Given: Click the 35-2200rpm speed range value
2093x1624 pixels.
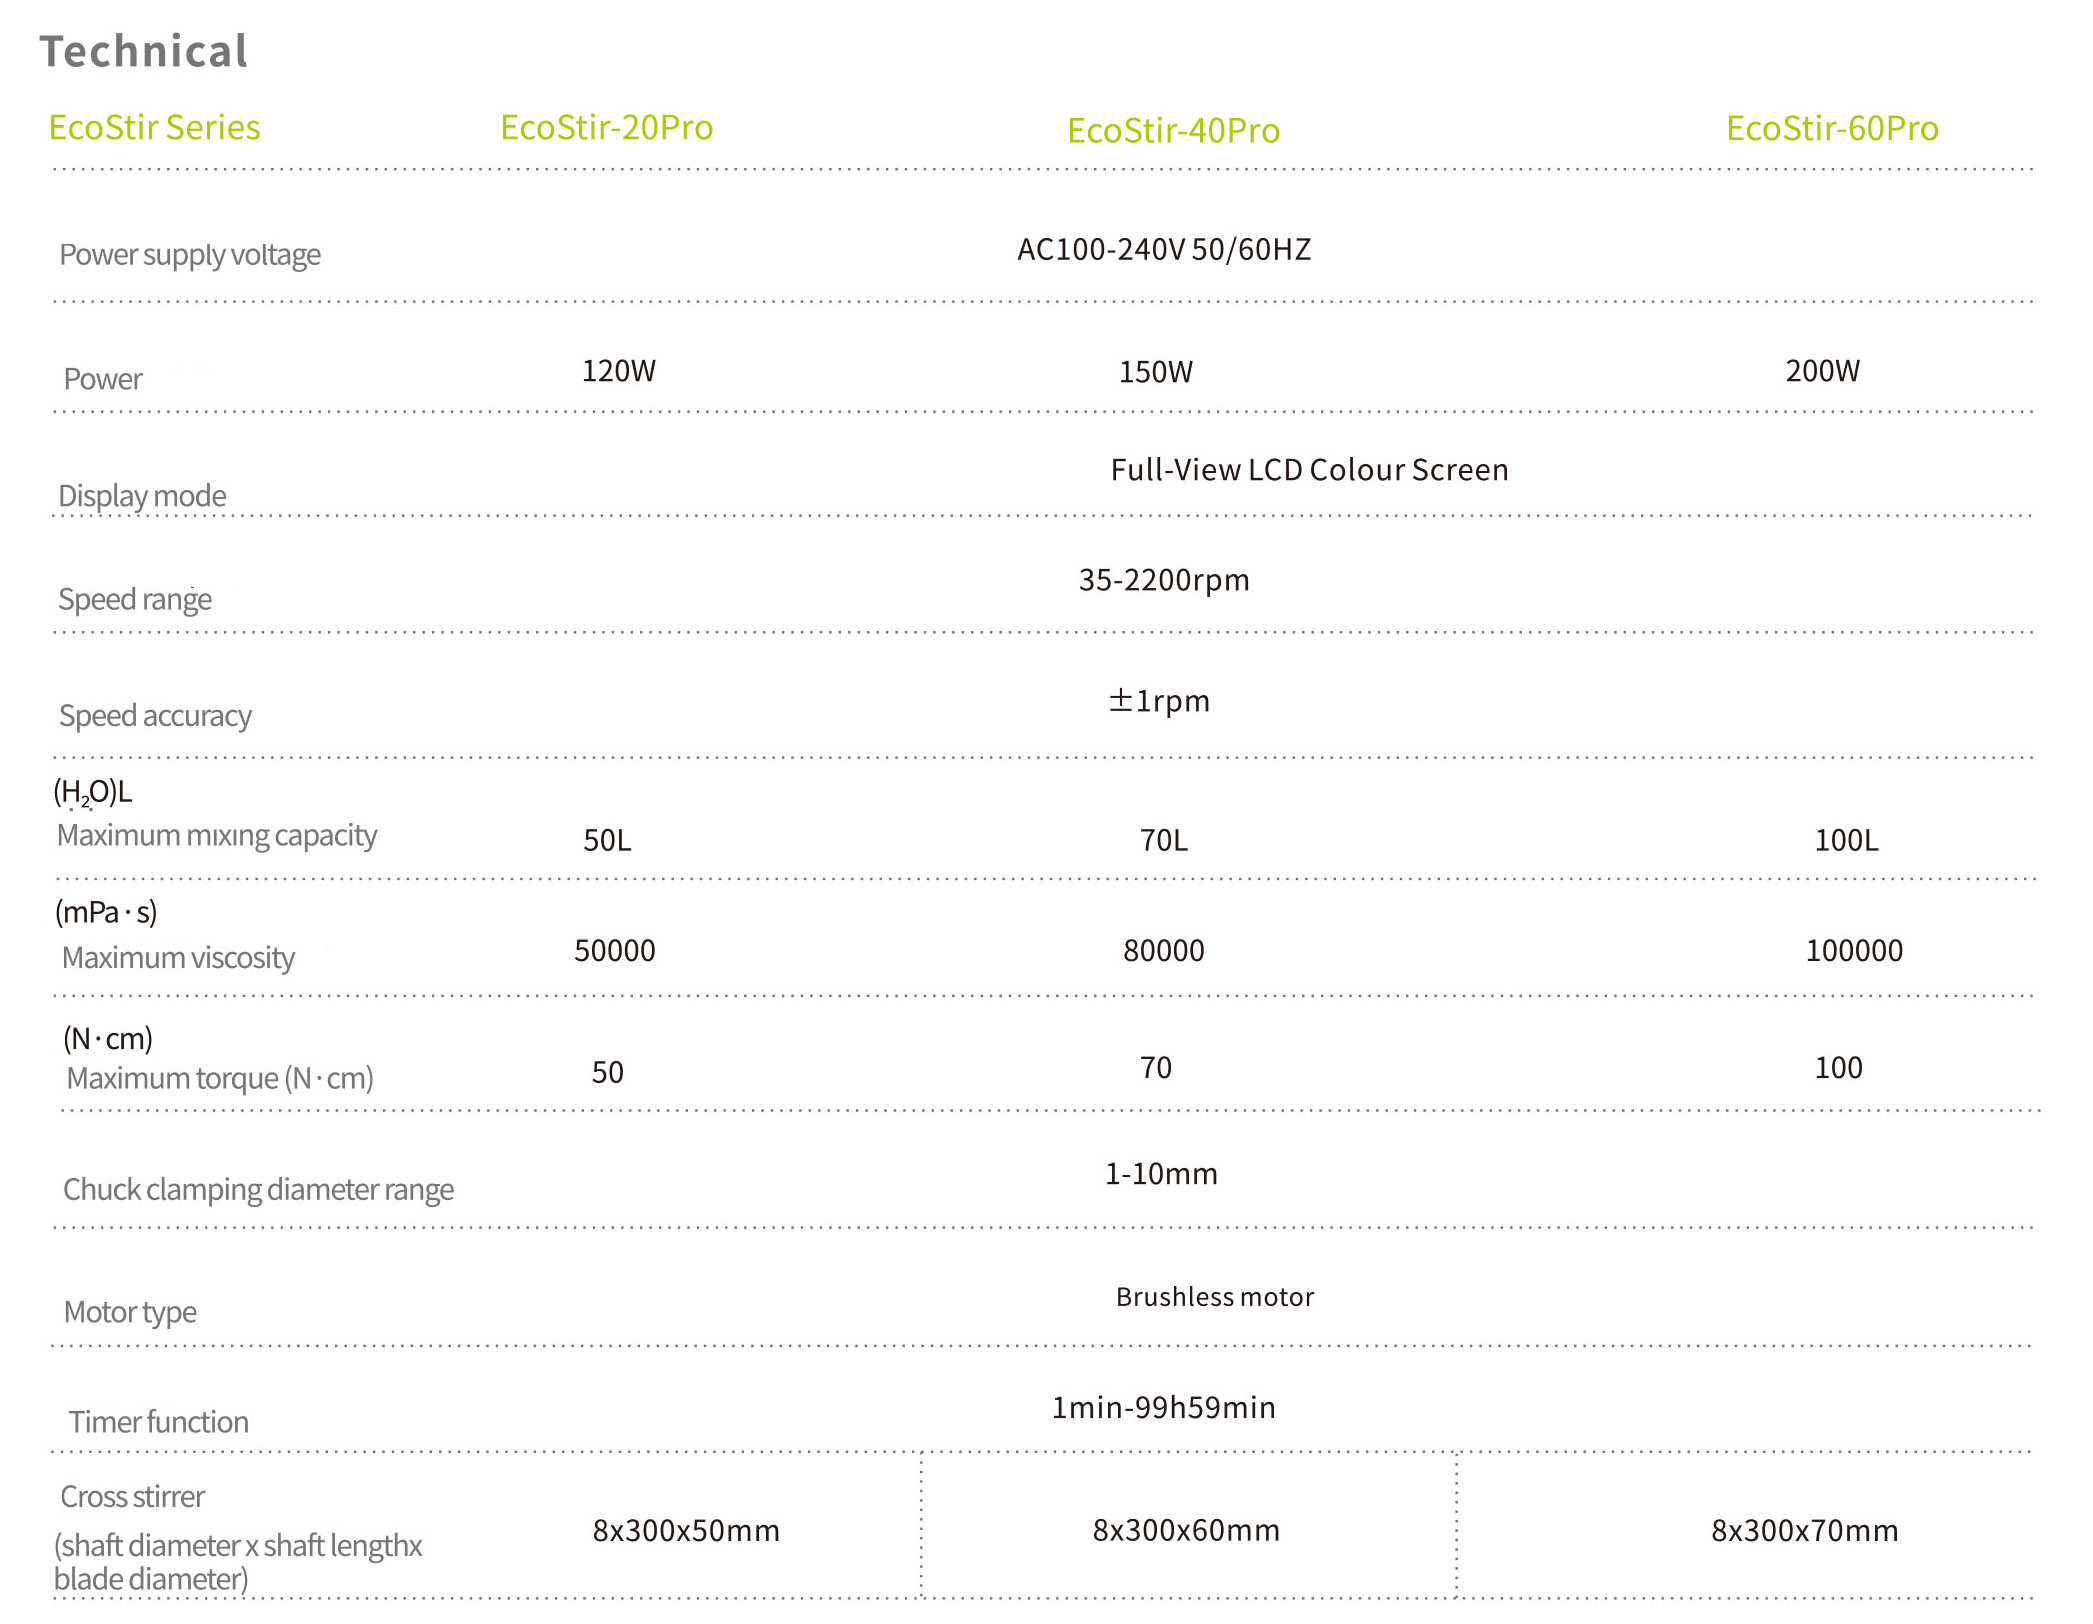Looking at the screenshot, I should tap(1163, 580).
